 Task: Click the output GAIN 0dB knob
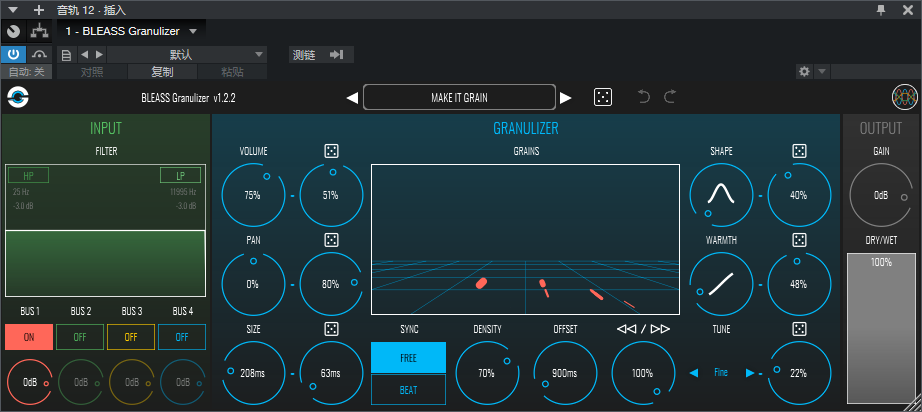[881, 195]
